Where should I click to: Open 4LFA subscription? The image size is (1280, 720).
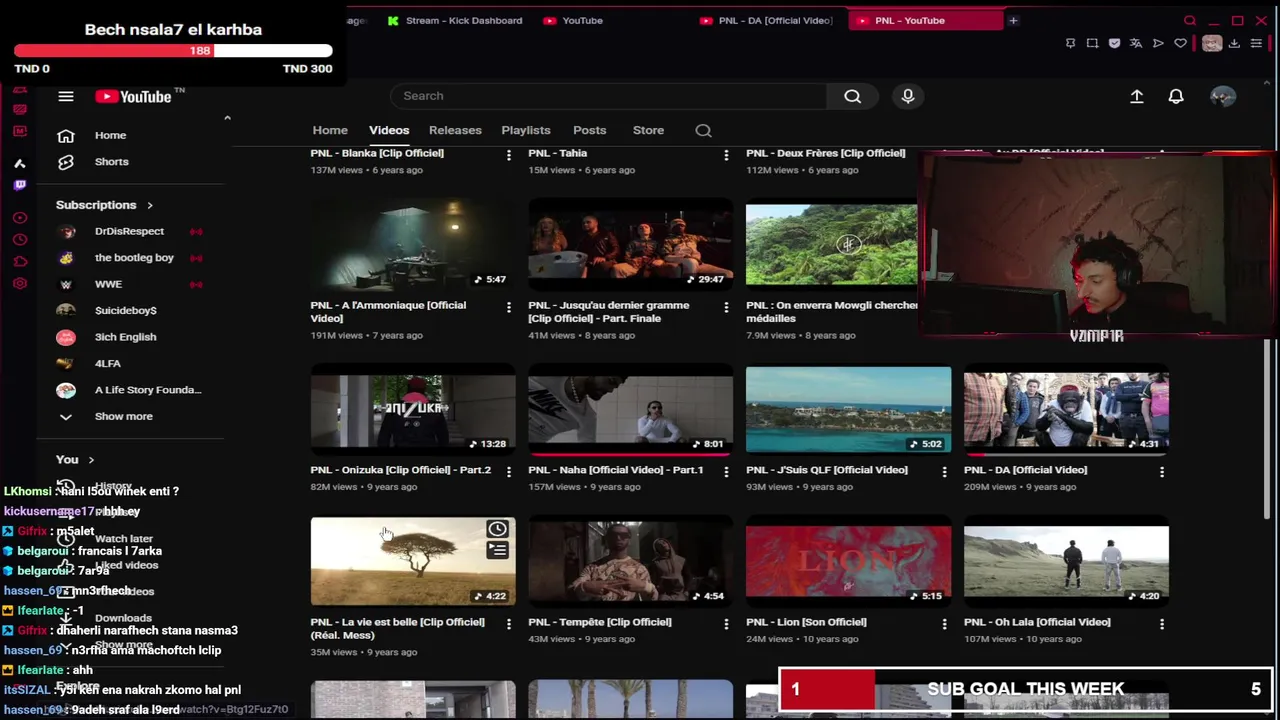(x=108, y=364)
